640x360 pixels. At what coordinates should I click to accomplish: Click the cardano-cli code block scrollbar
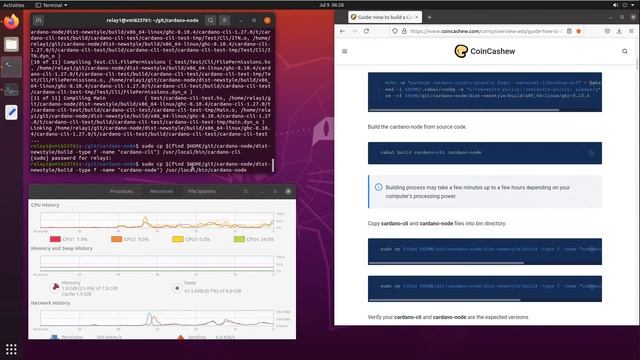click(x=446, y=263)
